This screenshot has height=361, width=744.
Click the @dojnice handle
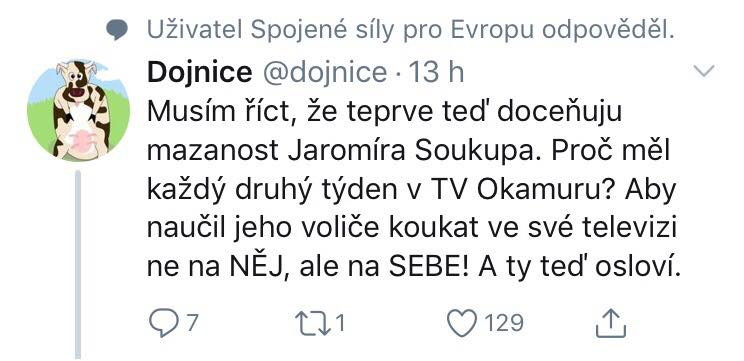pos(325,73)
